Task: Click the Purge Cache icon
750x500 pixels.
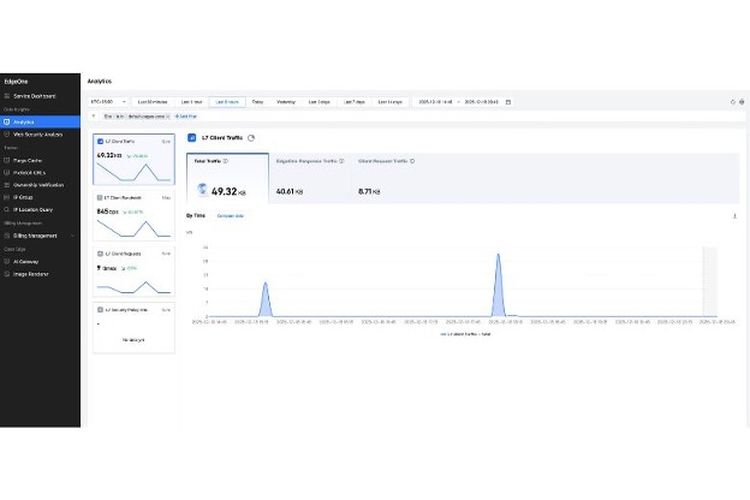Action: 7,160
